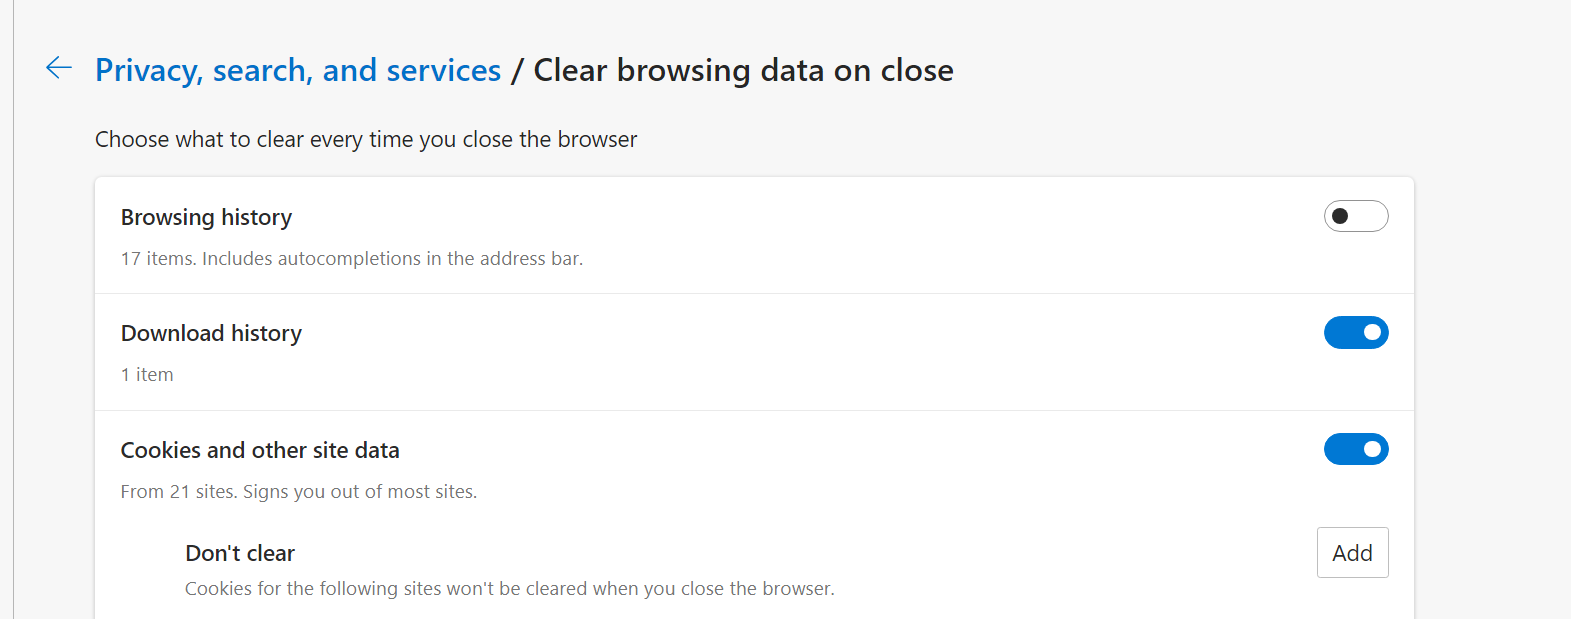Turn off Cookies and other site data toggle

(1356, 450)
